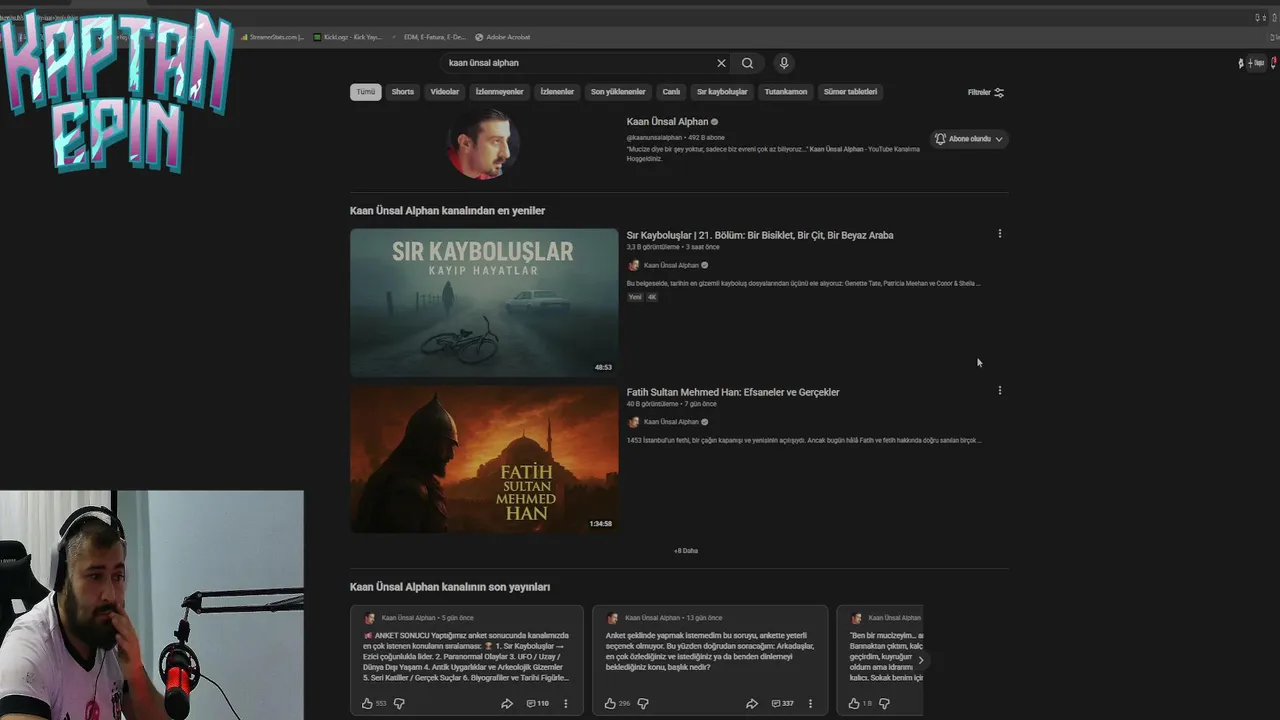
Task: Like the ANKET SONUCU post
Action: tap(367, 704)
